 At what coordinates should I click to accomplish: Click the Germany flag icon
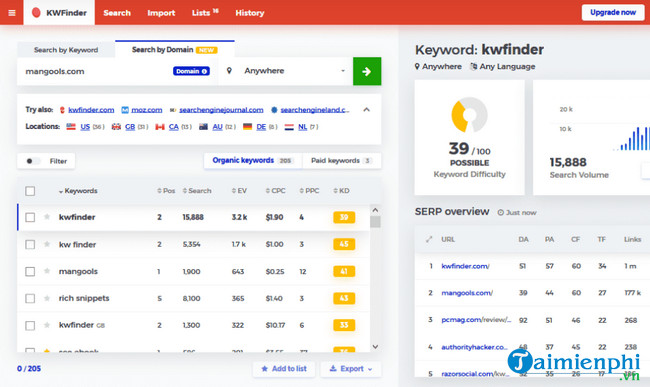247,126
